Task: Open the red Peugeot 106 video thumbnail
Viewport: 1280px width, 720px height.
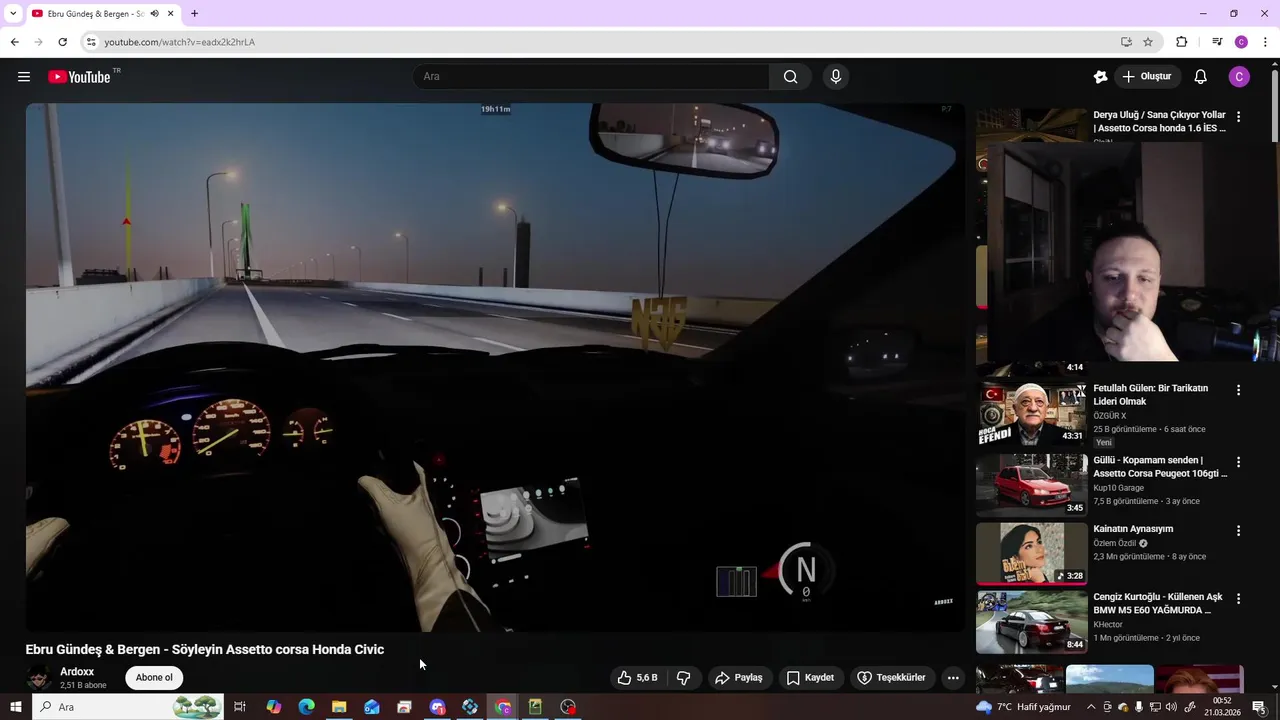Action: point(1031,485)
